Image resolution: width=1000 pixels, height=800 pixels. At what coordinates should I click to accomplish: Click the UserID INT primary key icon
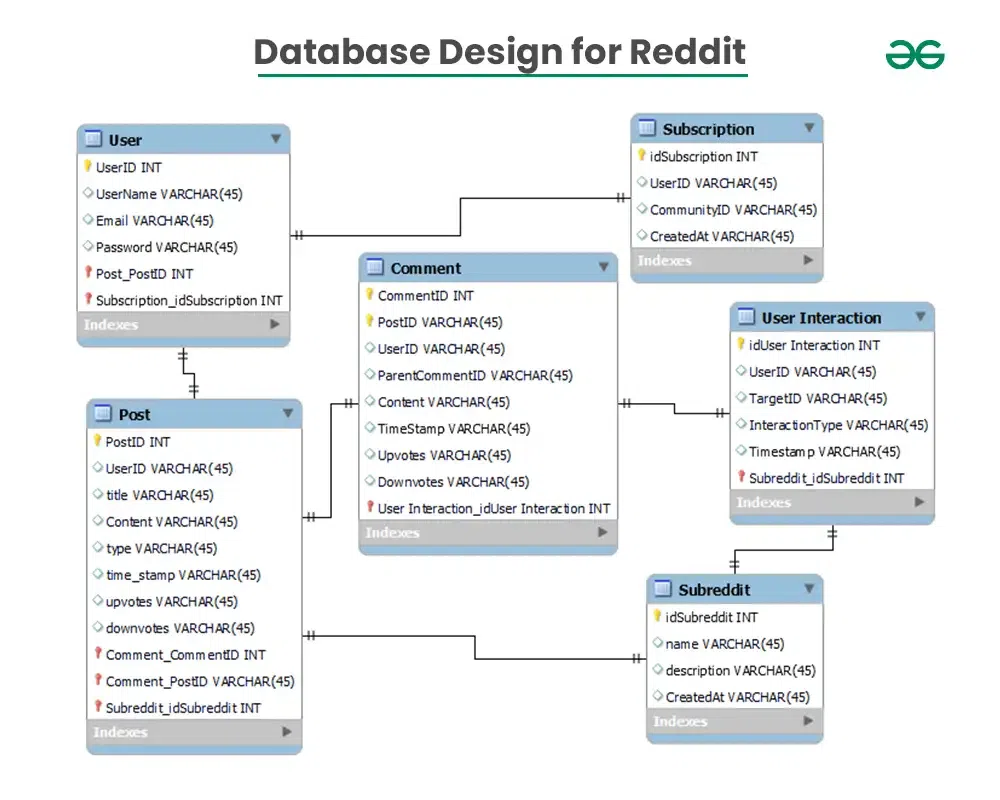tap(88, 166)
